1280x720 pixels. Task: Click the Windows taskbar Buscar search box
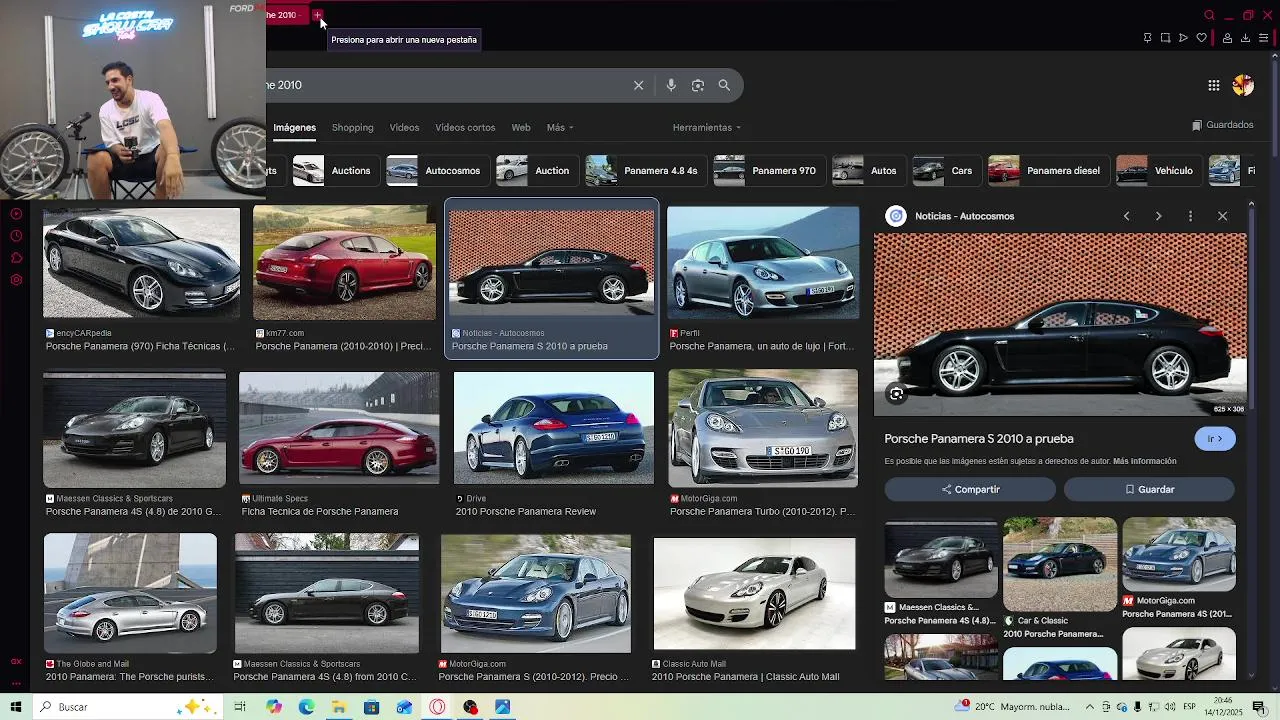coord(128,707)
